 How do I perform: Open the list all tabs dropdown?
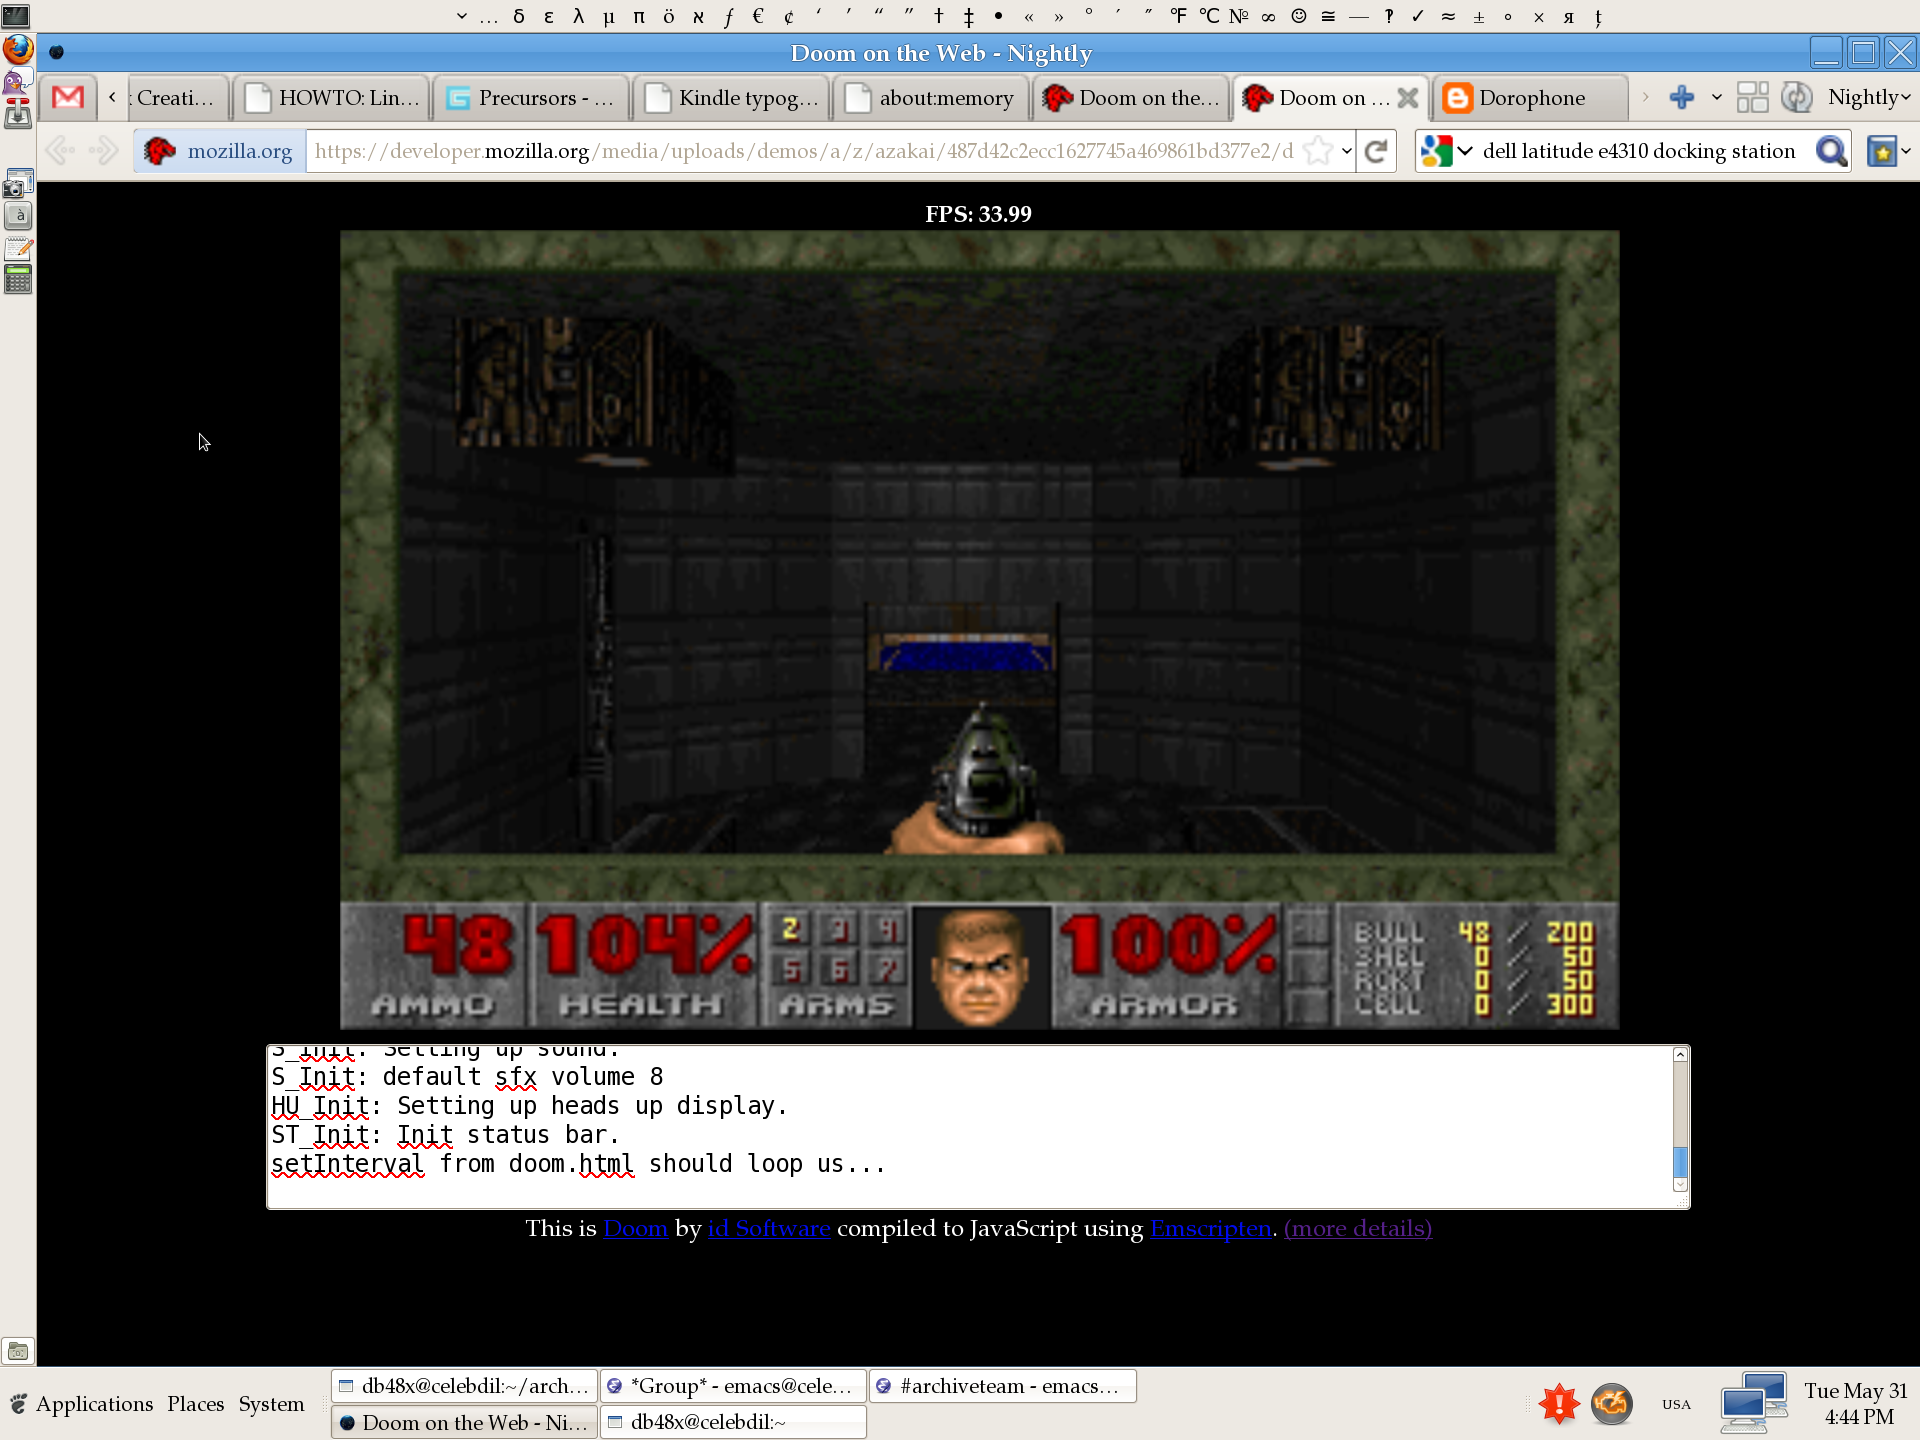[1717, 97]
